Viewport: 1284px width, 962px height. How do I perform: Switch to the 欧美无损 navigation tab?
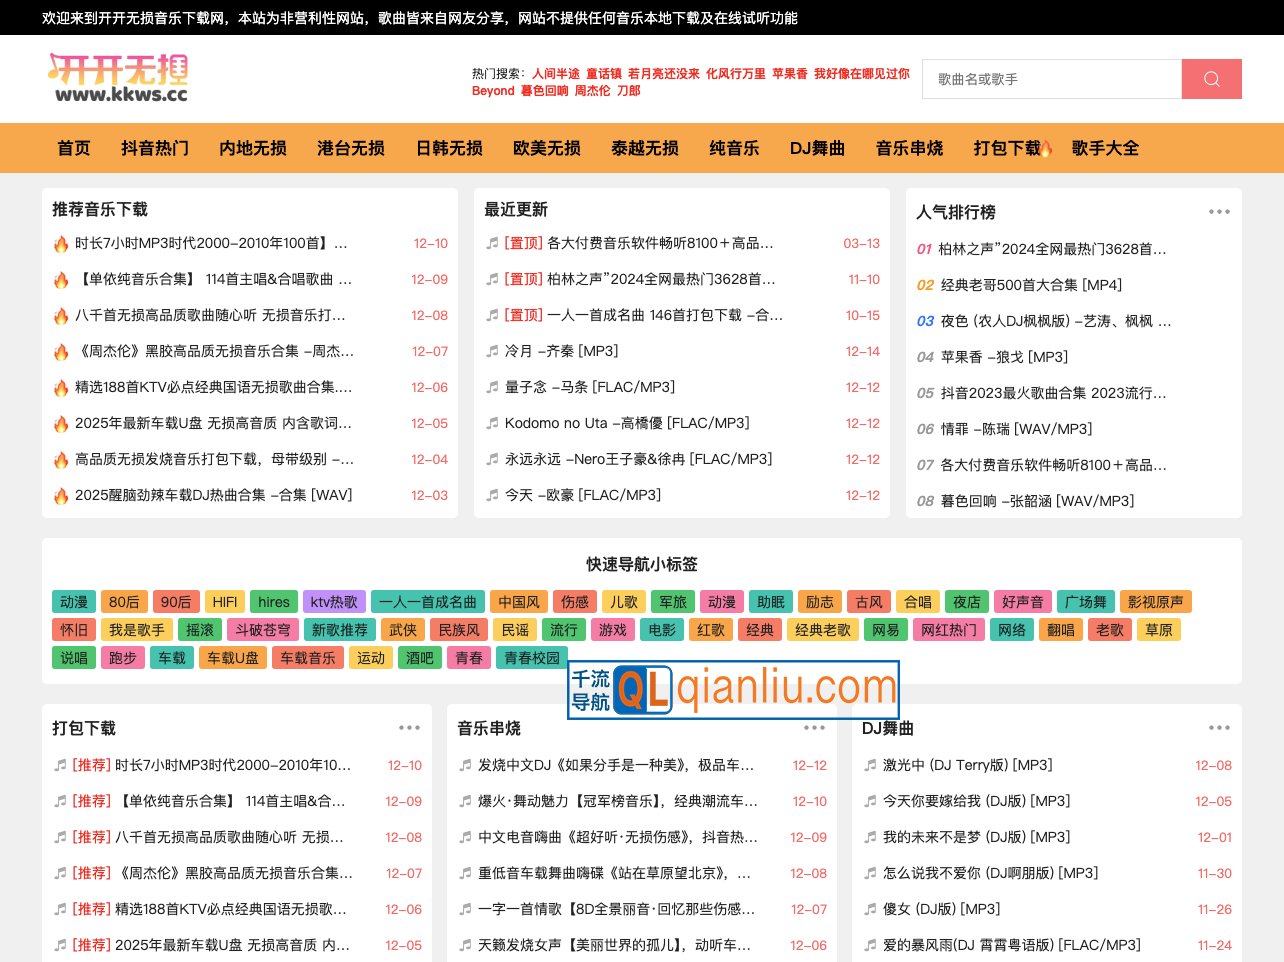tap(546, 147)
